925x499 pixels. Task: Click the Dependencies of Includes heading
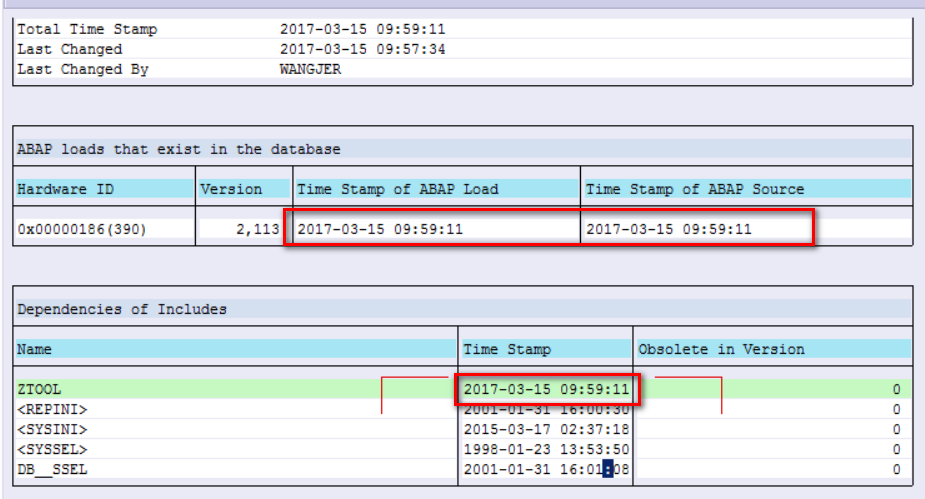122,309
